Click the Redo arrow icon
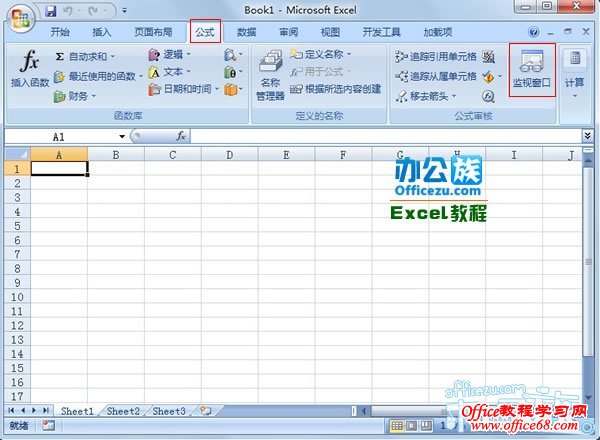 click(93, 11)
